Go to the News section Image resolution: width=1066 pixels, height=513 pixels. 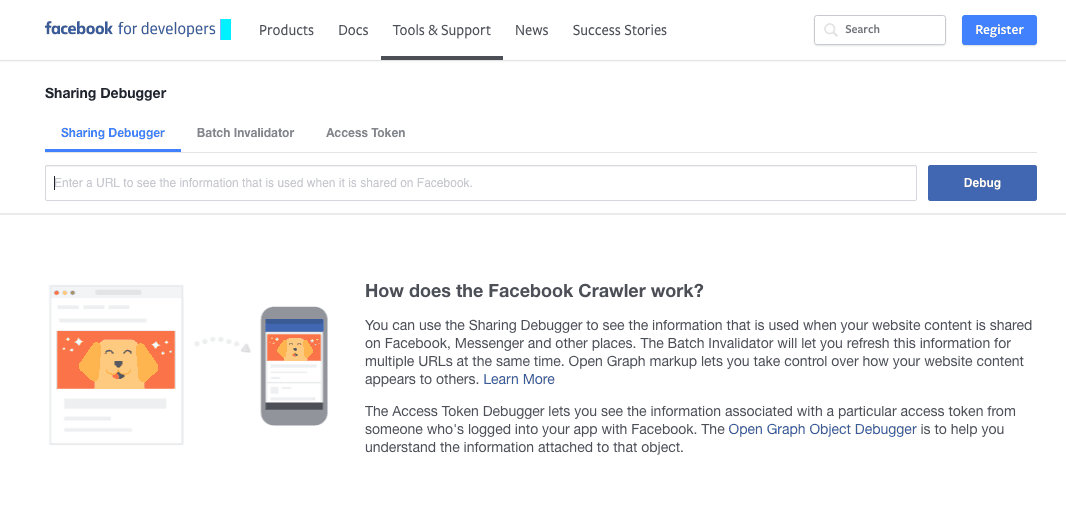pos(532,30)
